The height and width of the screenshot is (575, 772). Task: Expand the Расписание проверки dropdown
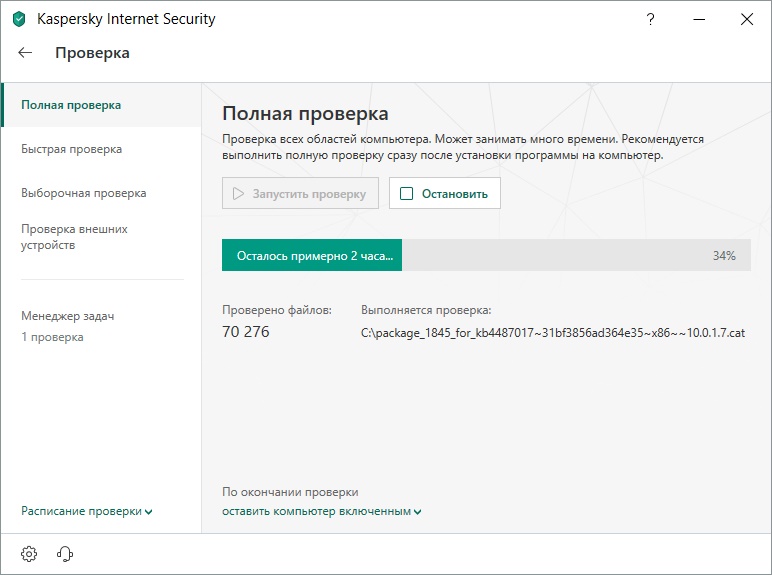click(x=87, y=511)
